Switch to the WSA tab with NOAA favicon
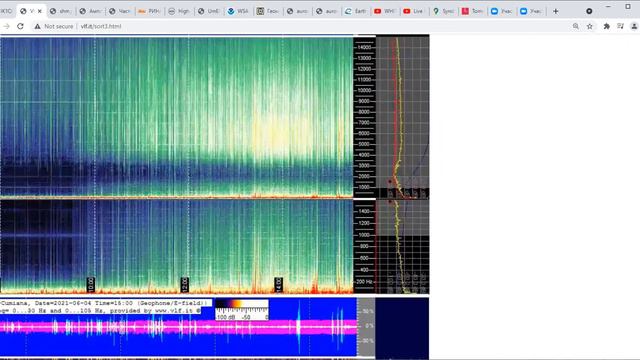Viewport: 640px width, 360px height. pos(238,11)
